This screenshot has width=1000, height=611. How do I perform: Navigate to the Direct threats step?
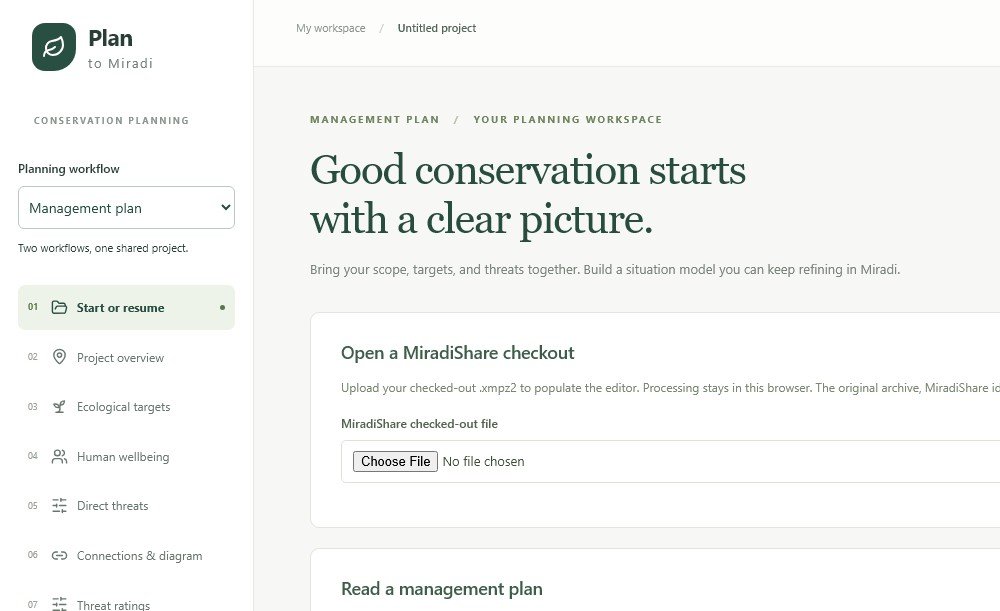(x=126, y=506)
